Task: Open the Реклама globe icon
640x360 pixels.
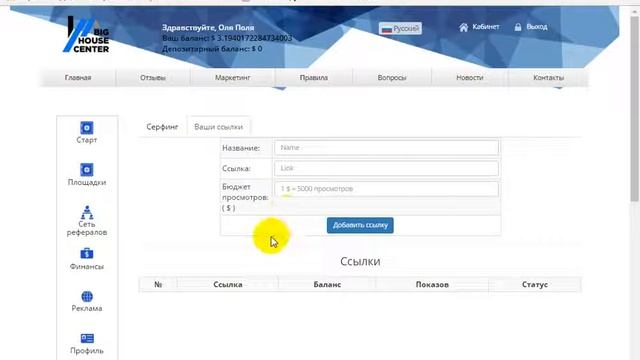Action: [x=87, y=296]
